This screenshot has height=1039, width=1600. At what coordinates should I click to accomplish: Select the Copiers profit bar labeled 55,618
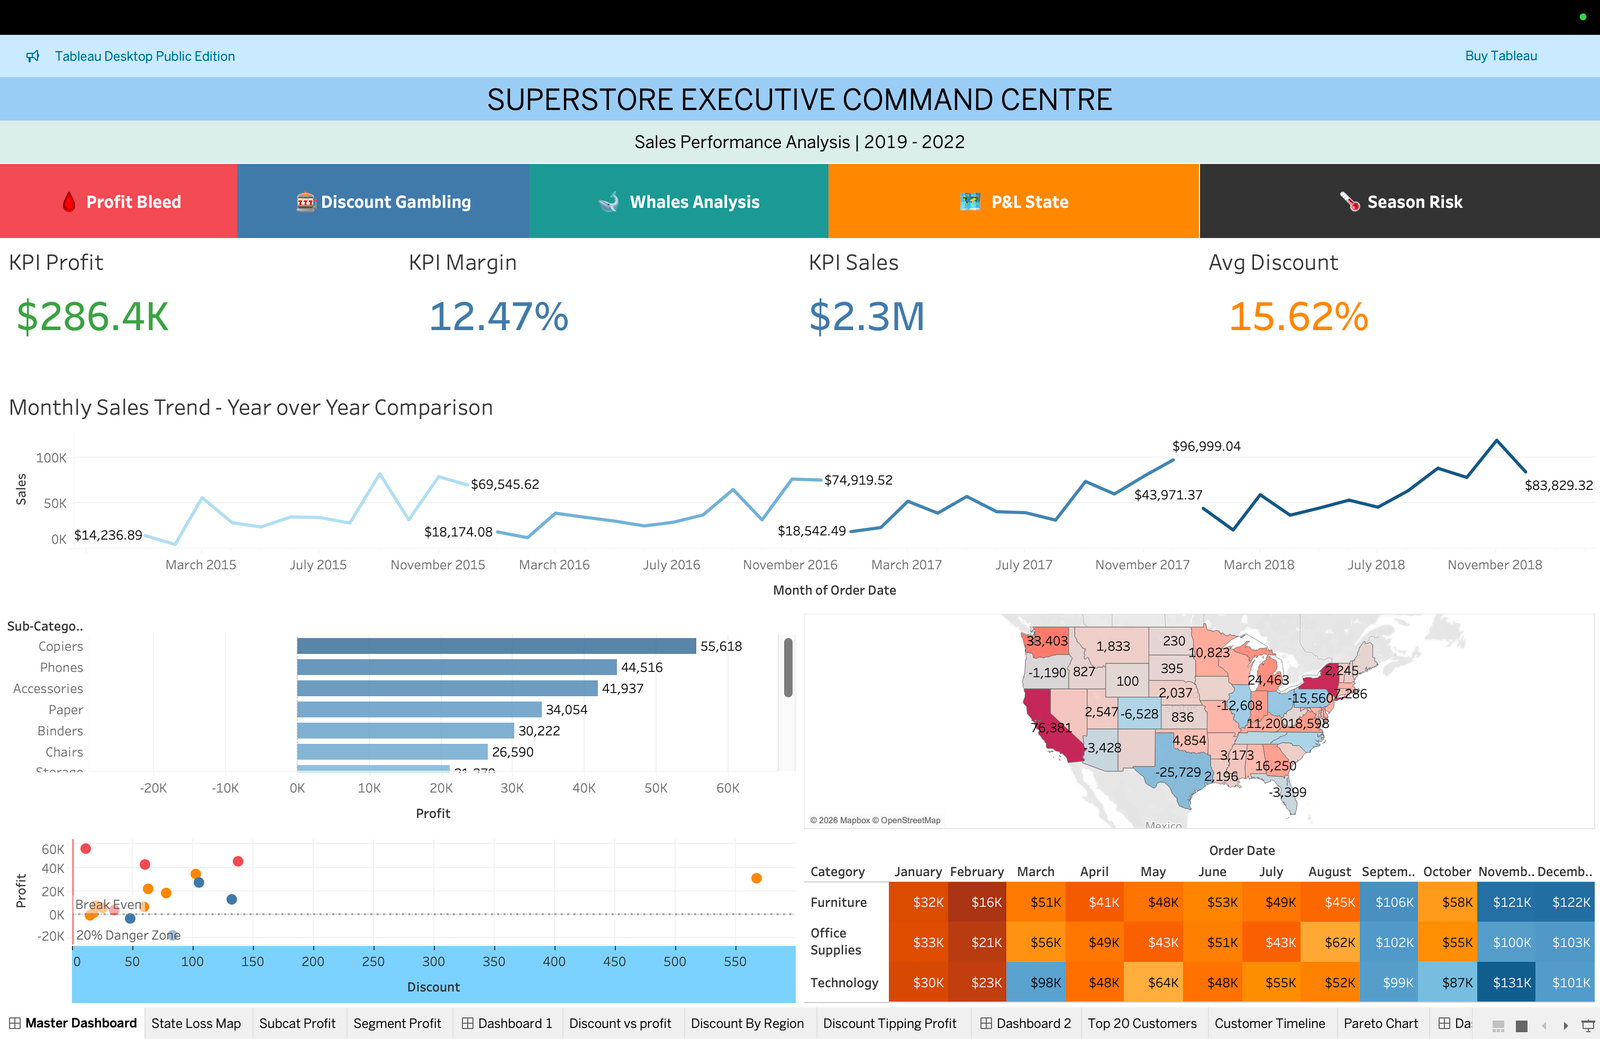496,646
